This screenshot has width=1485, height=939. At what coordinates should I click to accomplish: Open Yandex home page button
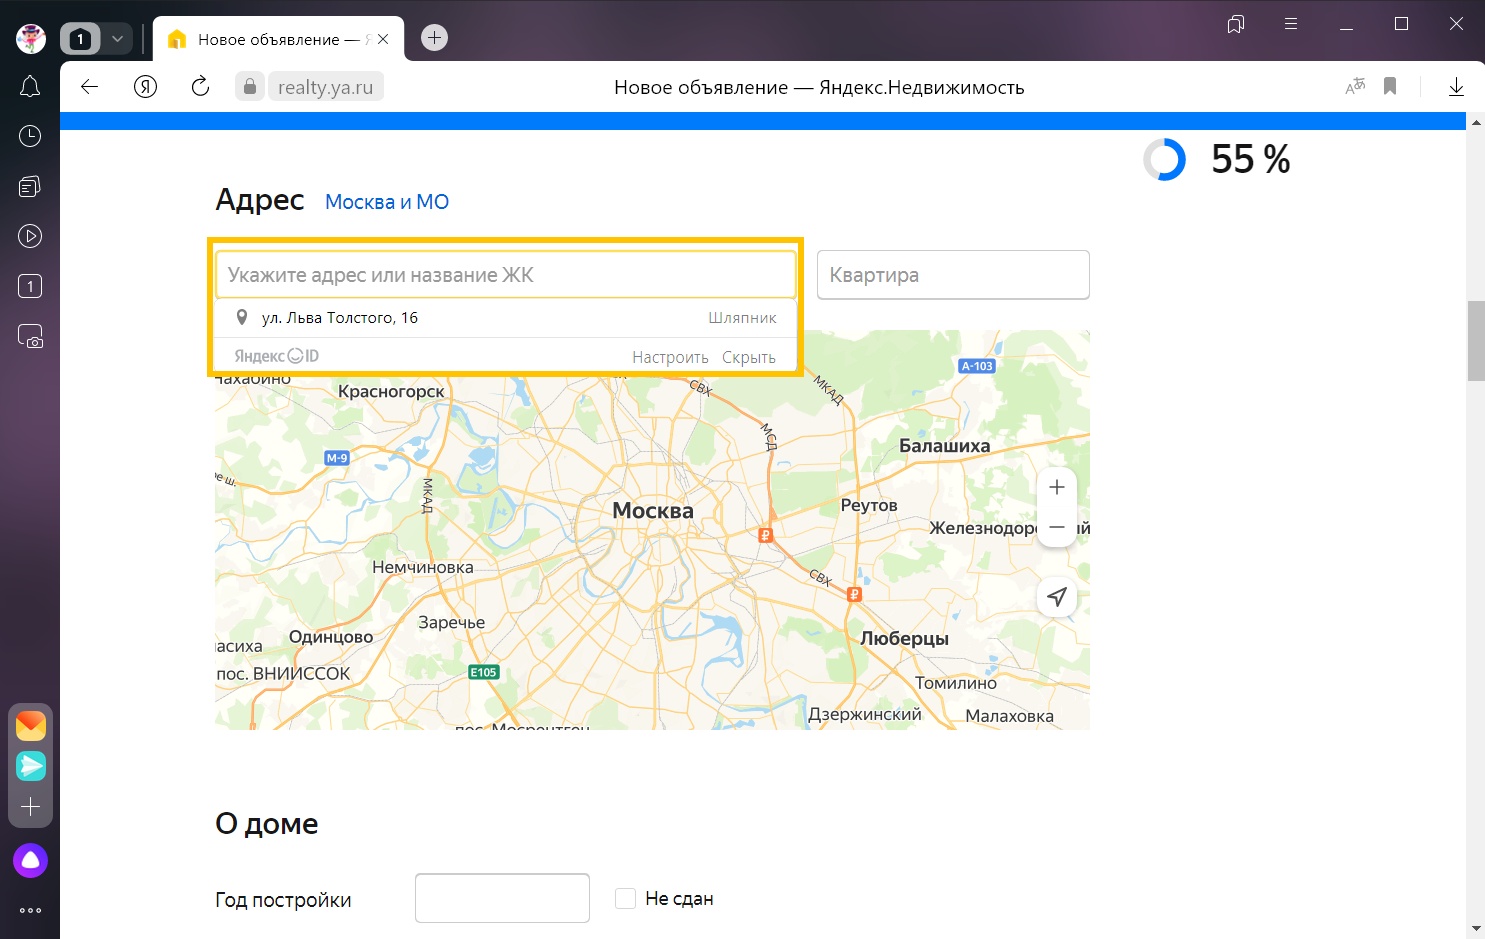pos(146,87)
